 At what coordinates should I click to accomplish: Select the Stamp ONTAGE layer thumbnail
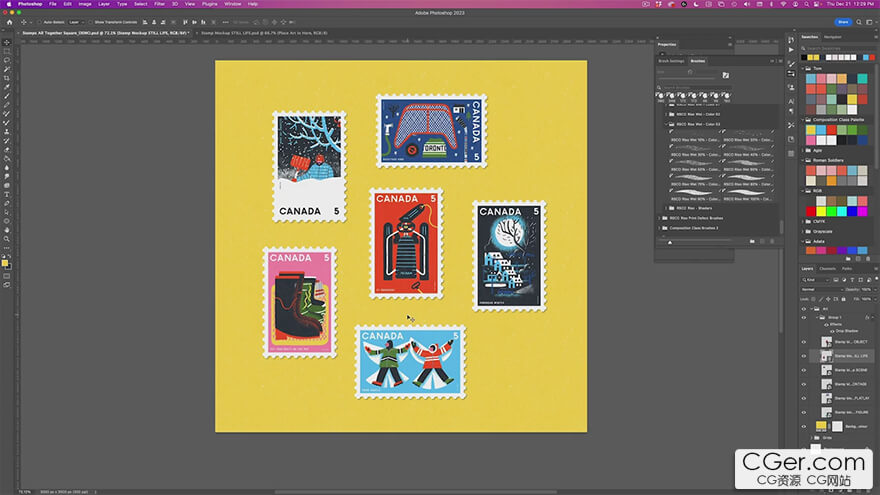pyautogui.click(x=827, y=384)
